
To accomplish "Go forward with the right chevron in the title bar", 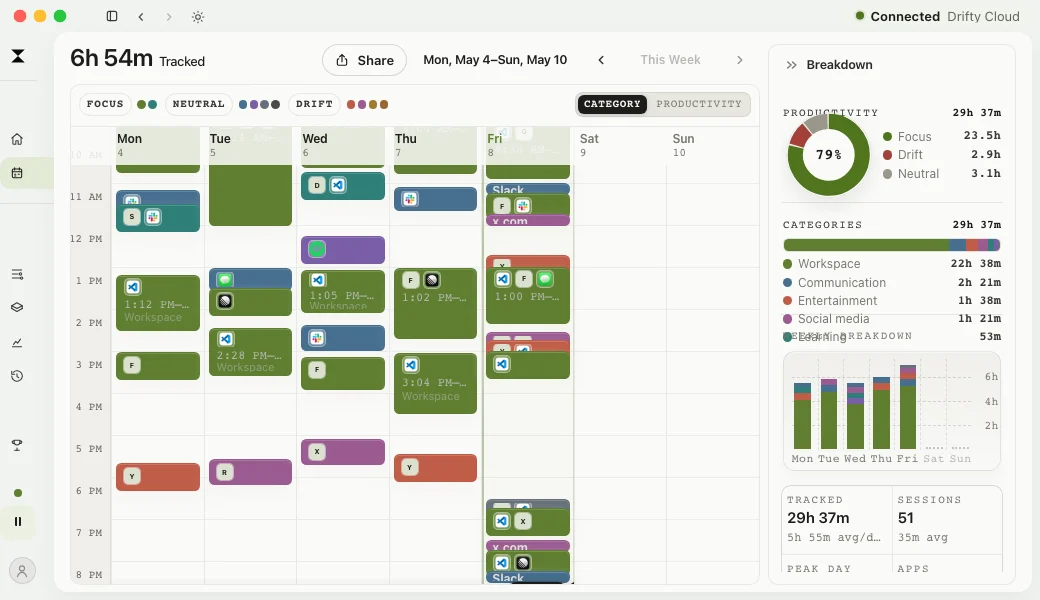I will click(x=168, y=17).
